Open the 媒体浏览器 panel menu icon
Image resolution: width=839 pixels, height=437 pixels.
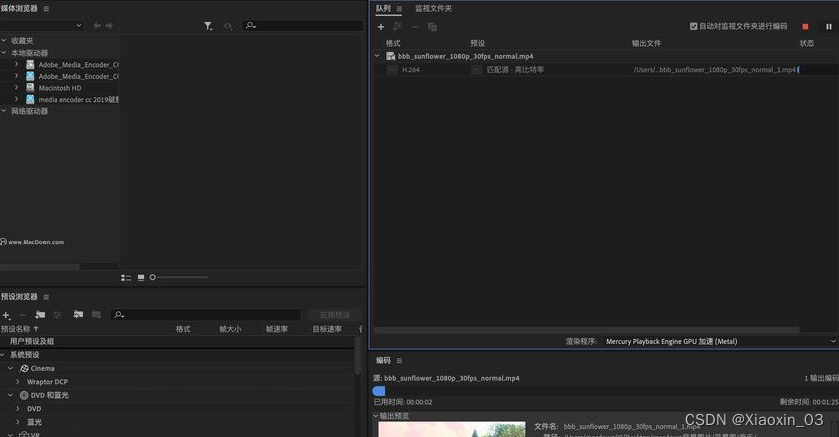(x=46, y=9)
